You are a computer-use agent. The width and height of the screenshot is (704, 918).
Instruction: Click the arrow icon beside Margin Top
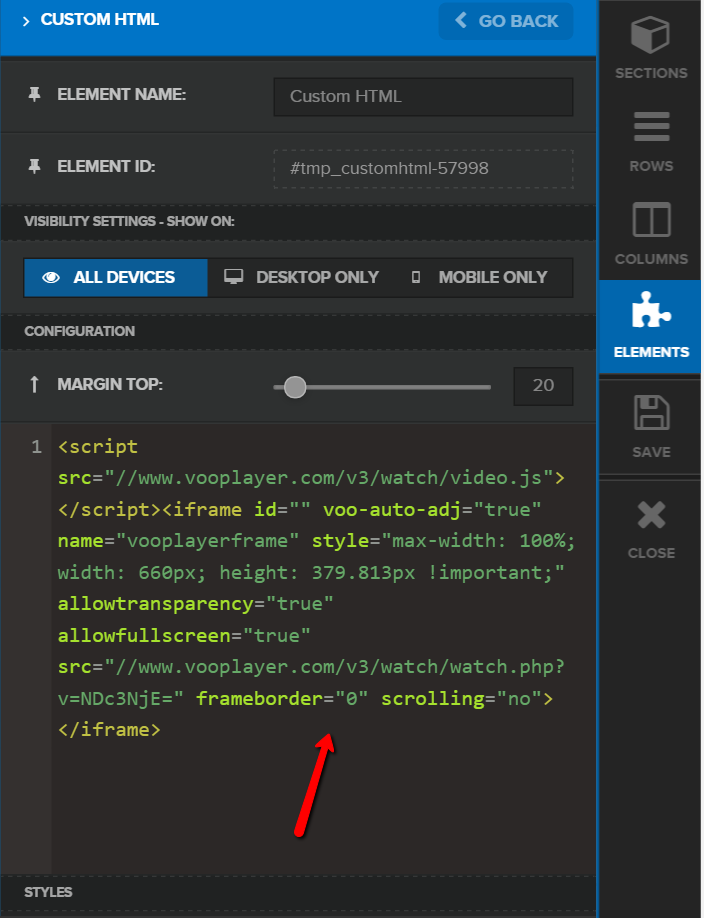click(x=34, y=385)
